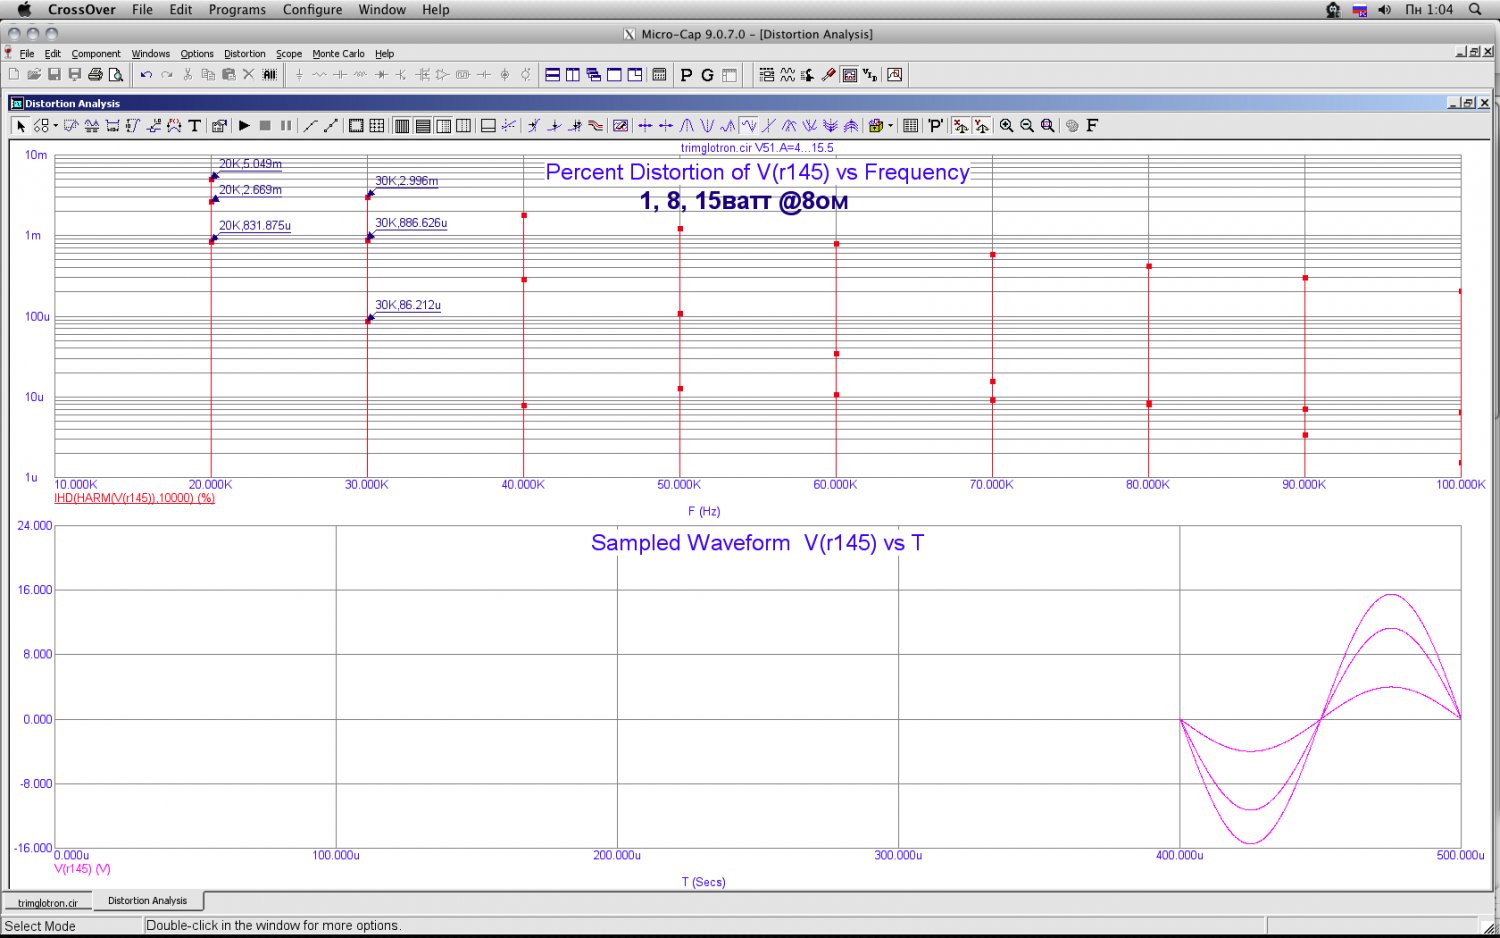Click the bold F font icon

[1092, 126]
